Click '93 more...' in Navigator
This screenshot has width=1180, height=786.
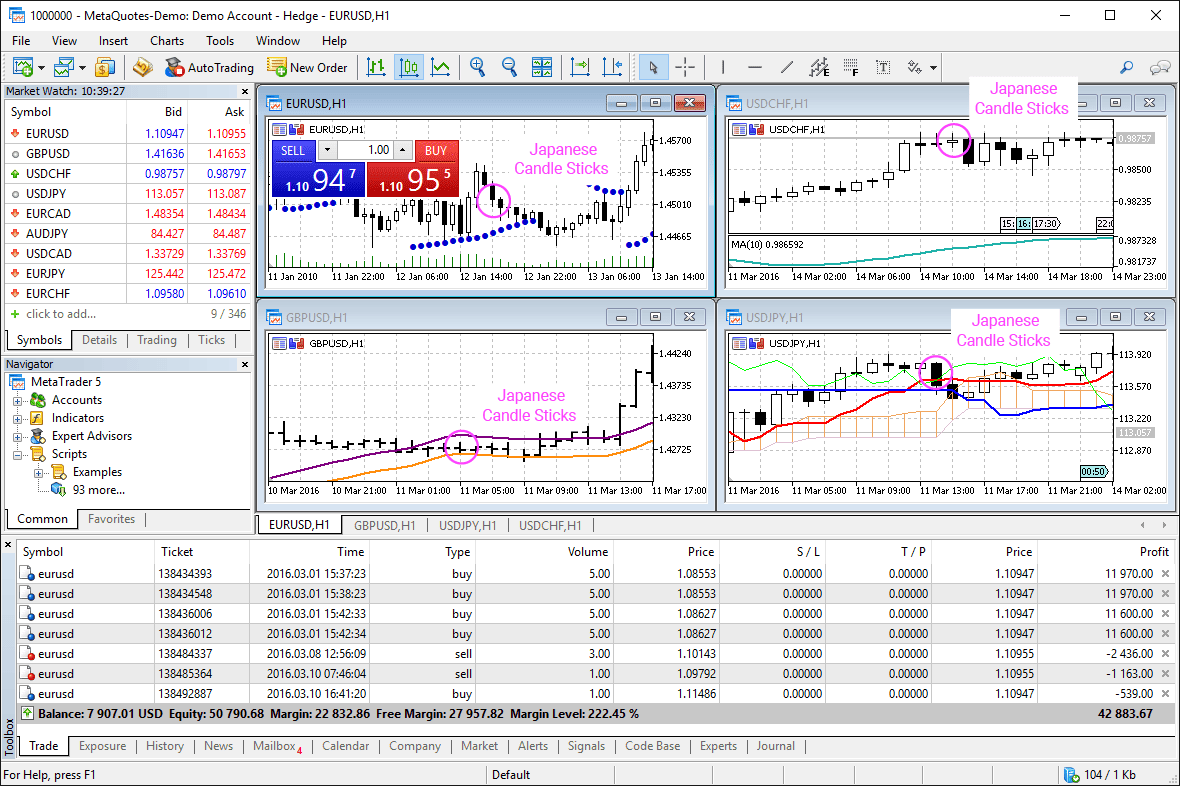(x=99, y=490)
